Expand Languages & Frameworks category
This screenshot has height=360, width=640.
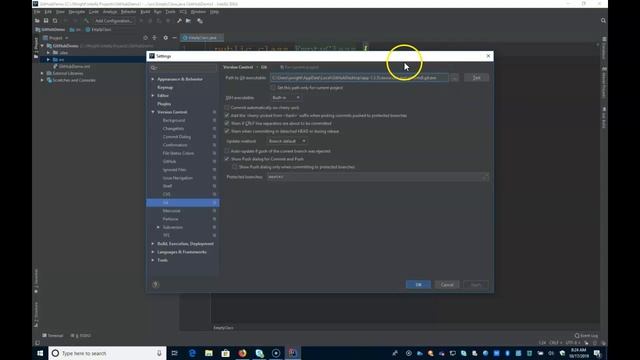pos(153,252)
